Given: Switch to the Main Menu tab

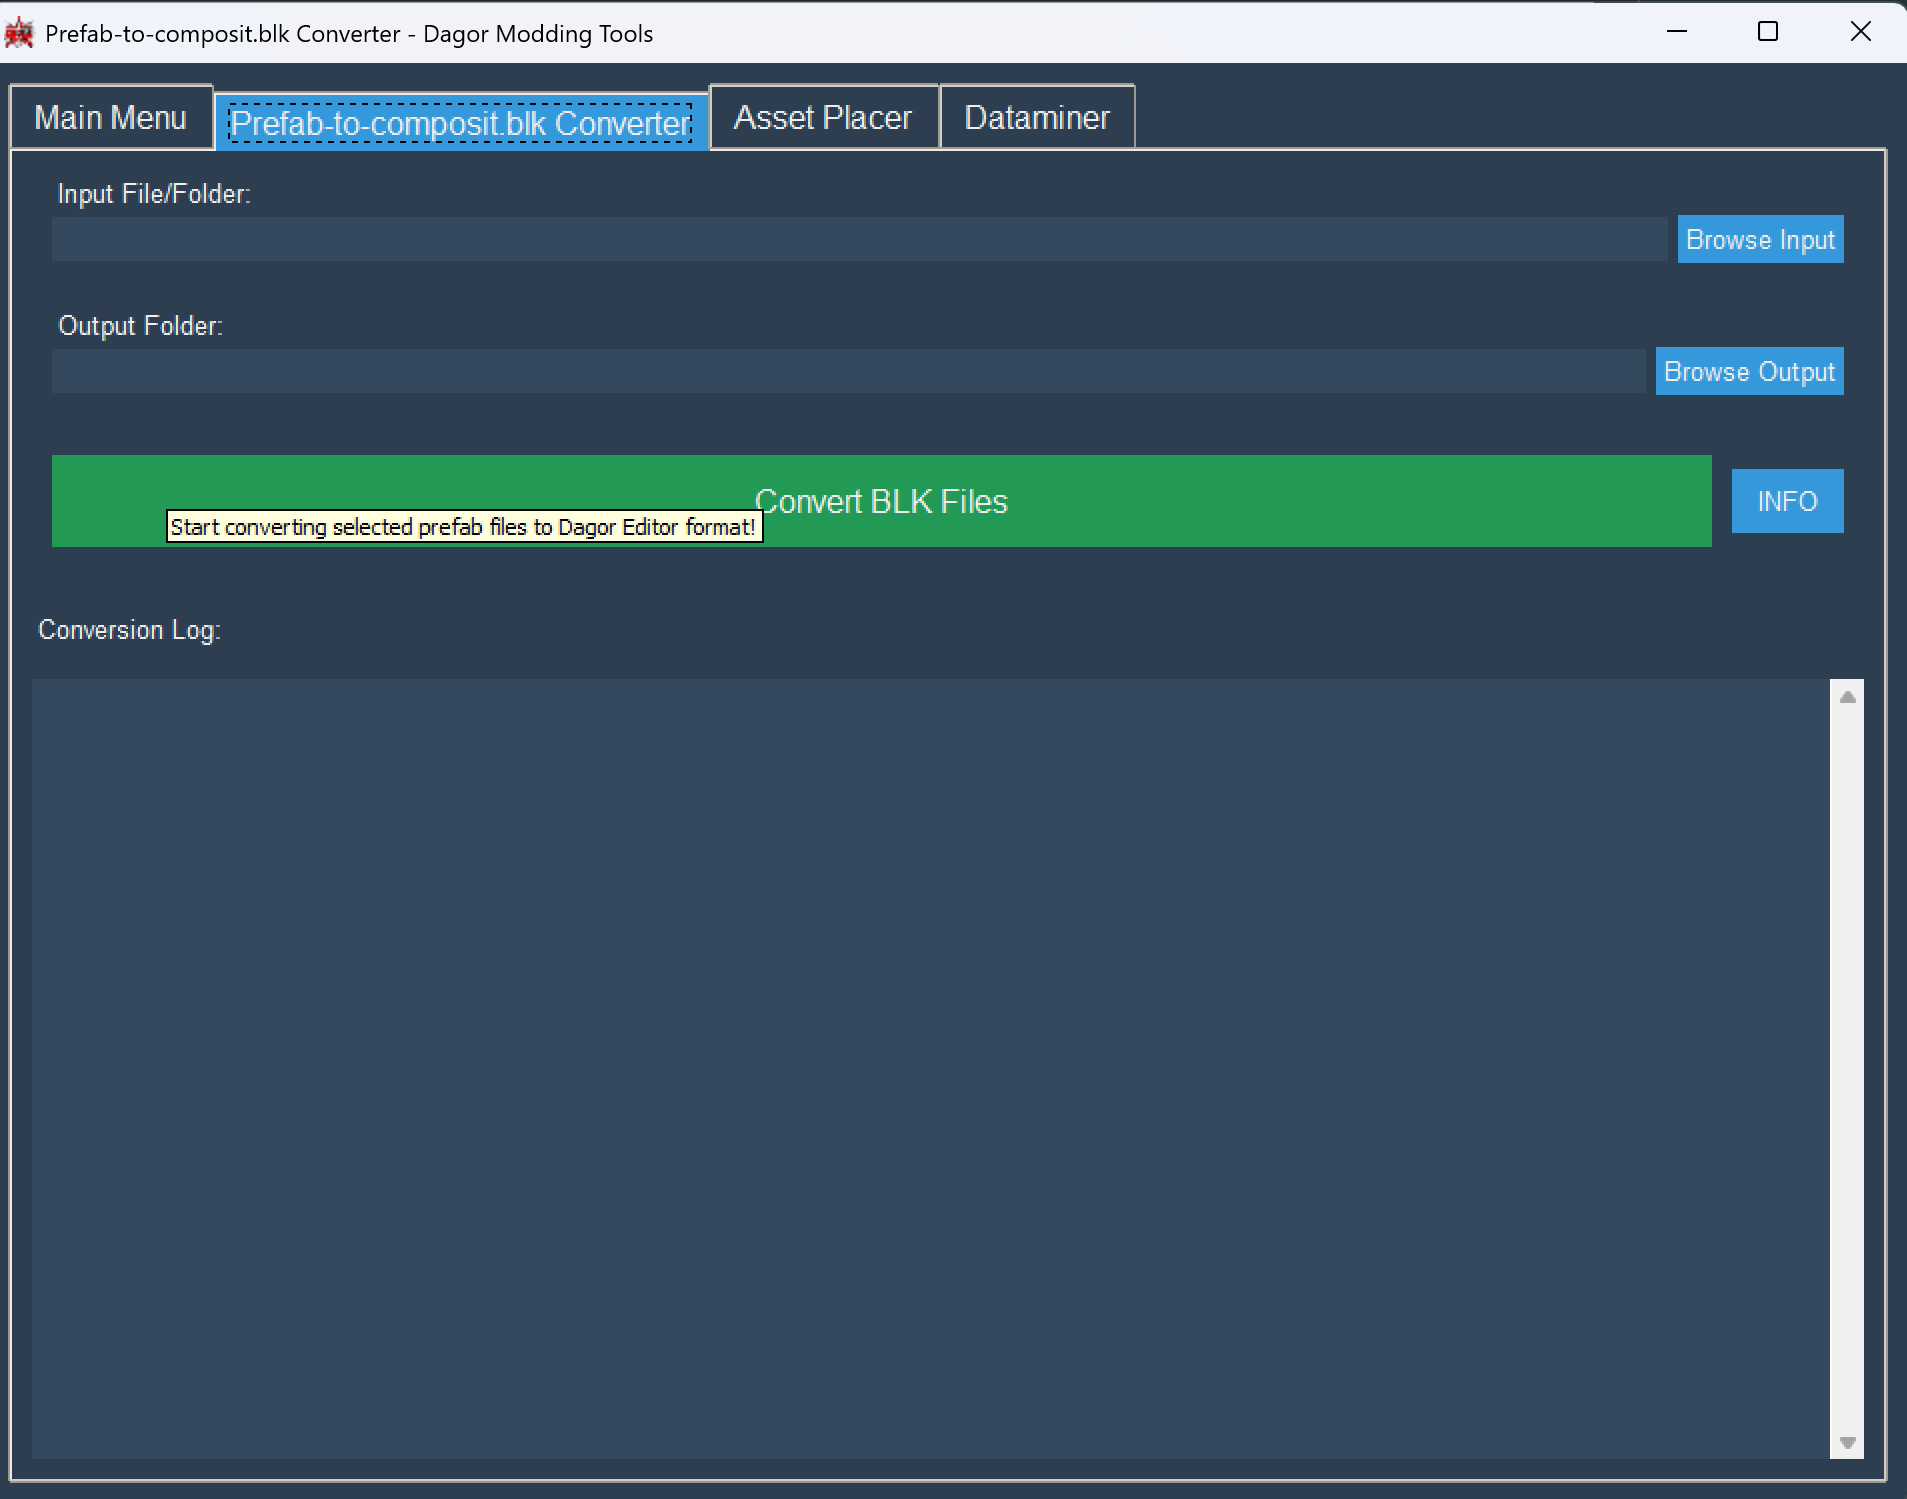Looking at the screenshot, I should (111, 118).
